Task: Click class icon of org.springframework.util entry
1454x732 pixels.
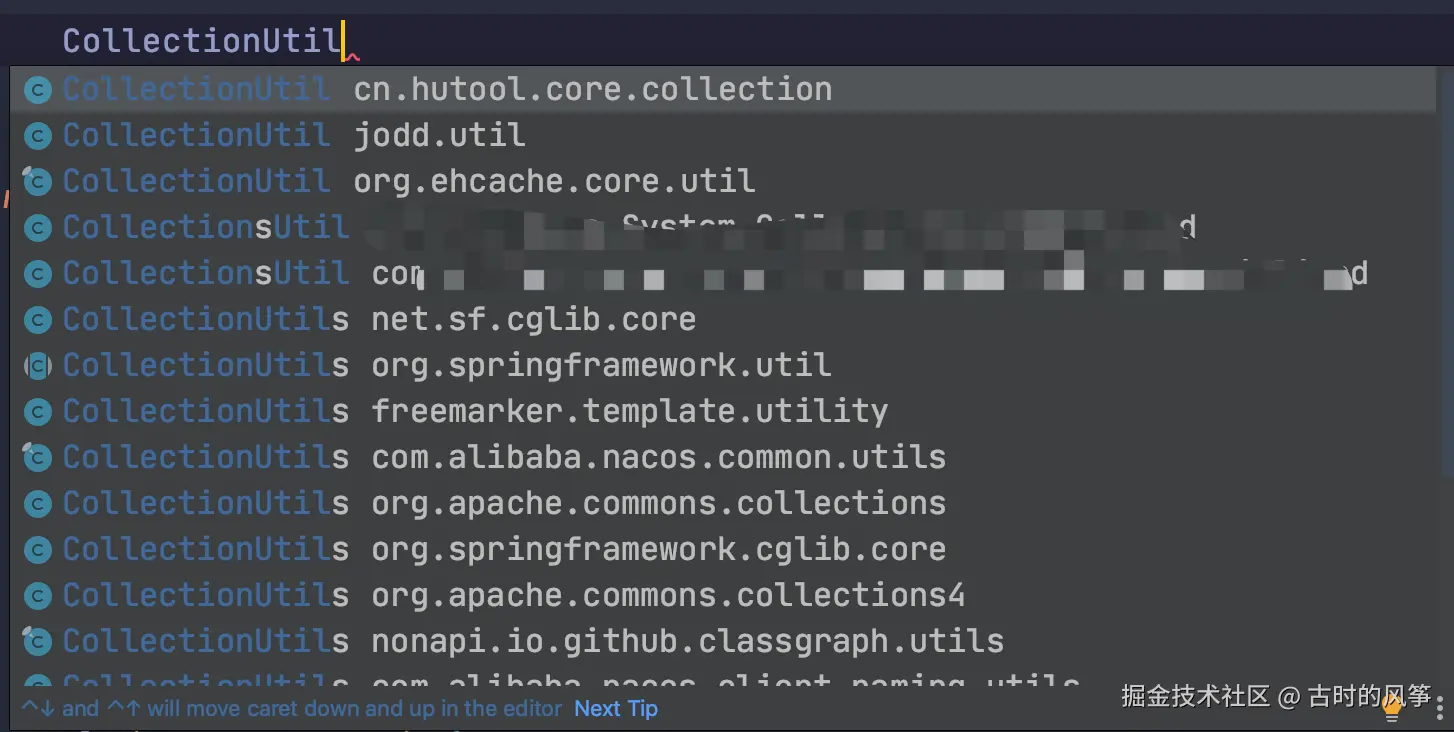Action: 37,366
